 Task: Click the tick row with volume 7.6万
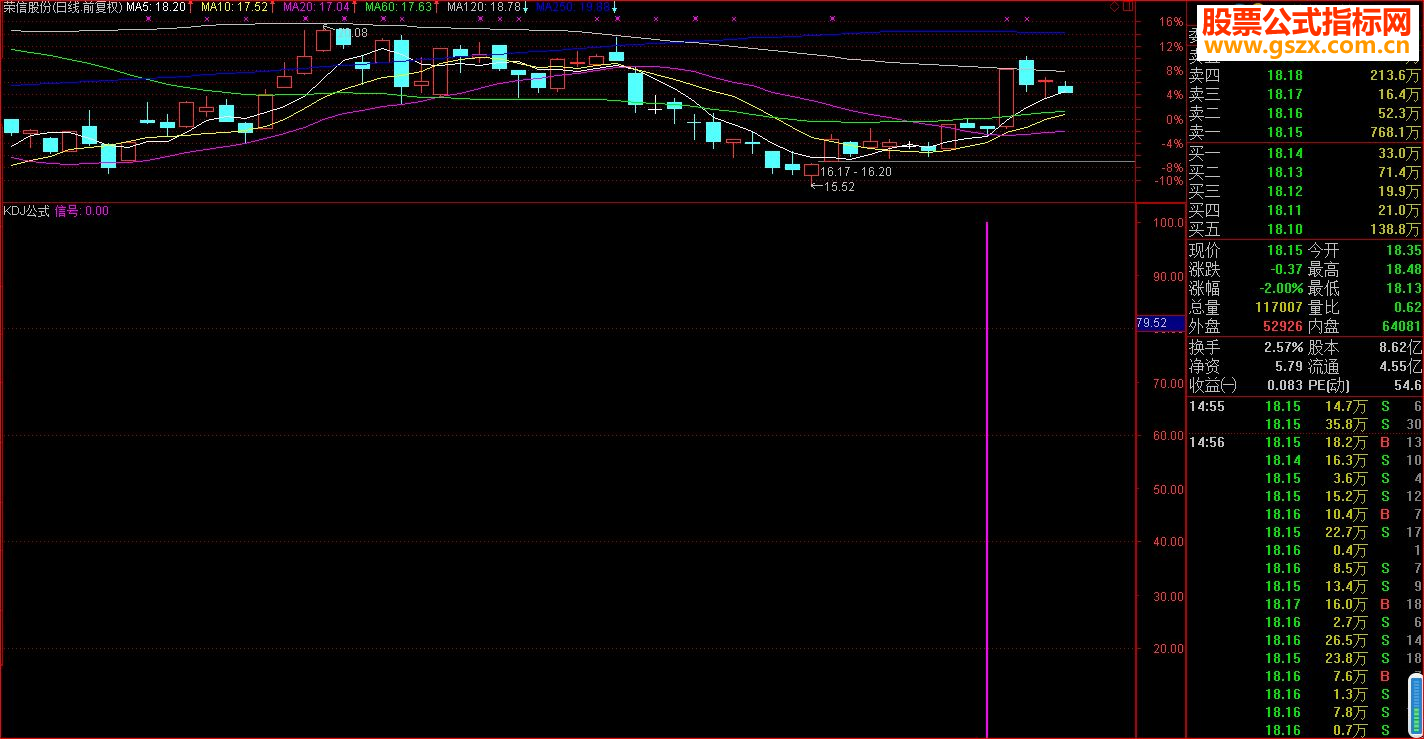click(x=1304, y=676)
